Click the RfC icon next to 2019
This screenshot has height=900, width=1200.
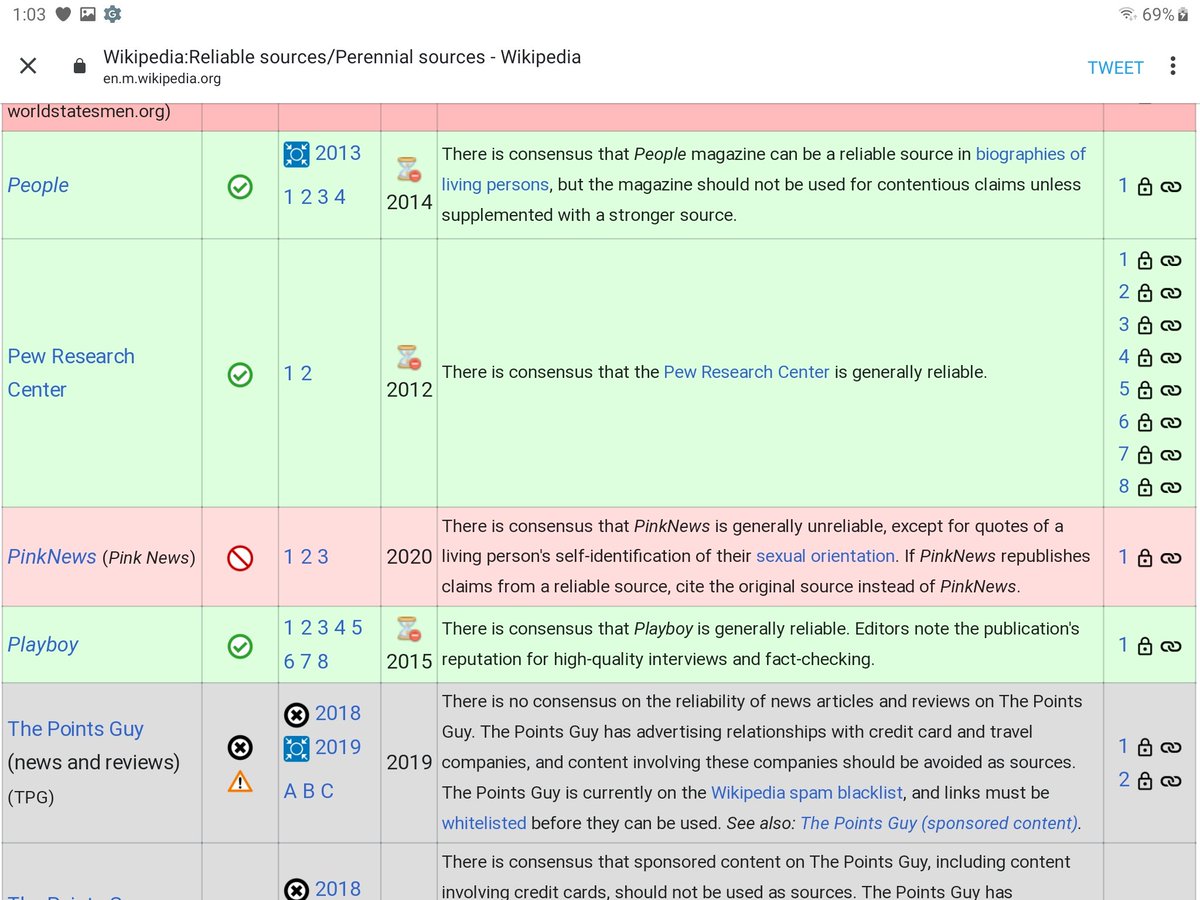(x=296, y=747)
